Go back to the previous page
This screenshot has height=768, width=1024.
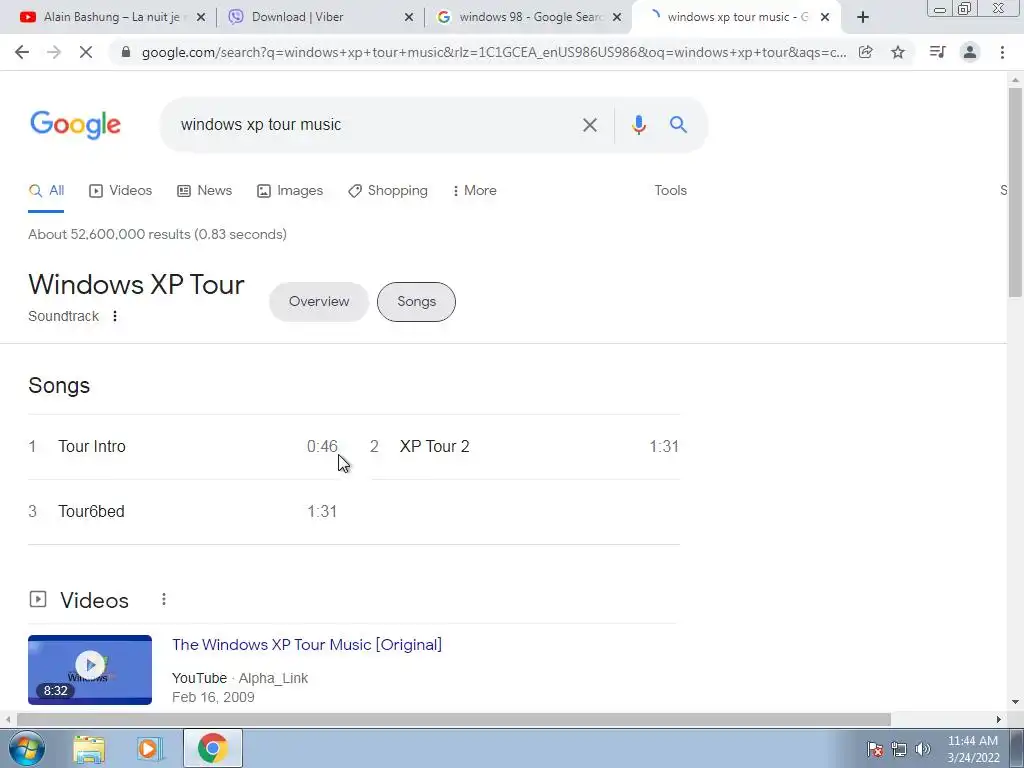pyautogui.click(x=22, y=52)
